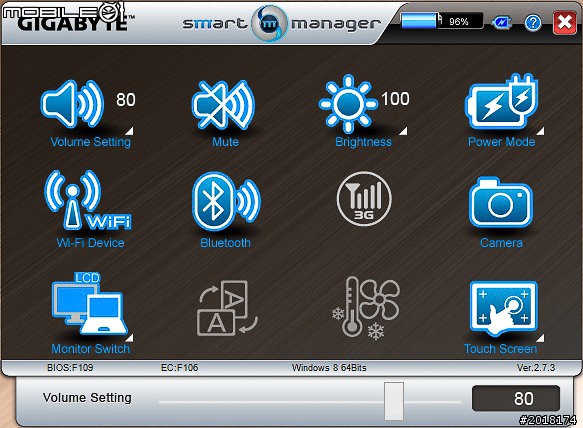Click the Monitor Switch label
This screenshot has width=583, height=428.
tap(90, 349)
